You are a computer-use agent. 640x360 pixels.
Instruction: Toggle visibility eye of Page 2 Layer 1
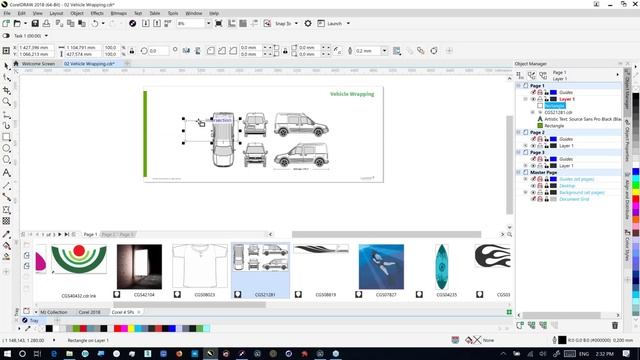(533, 146)
